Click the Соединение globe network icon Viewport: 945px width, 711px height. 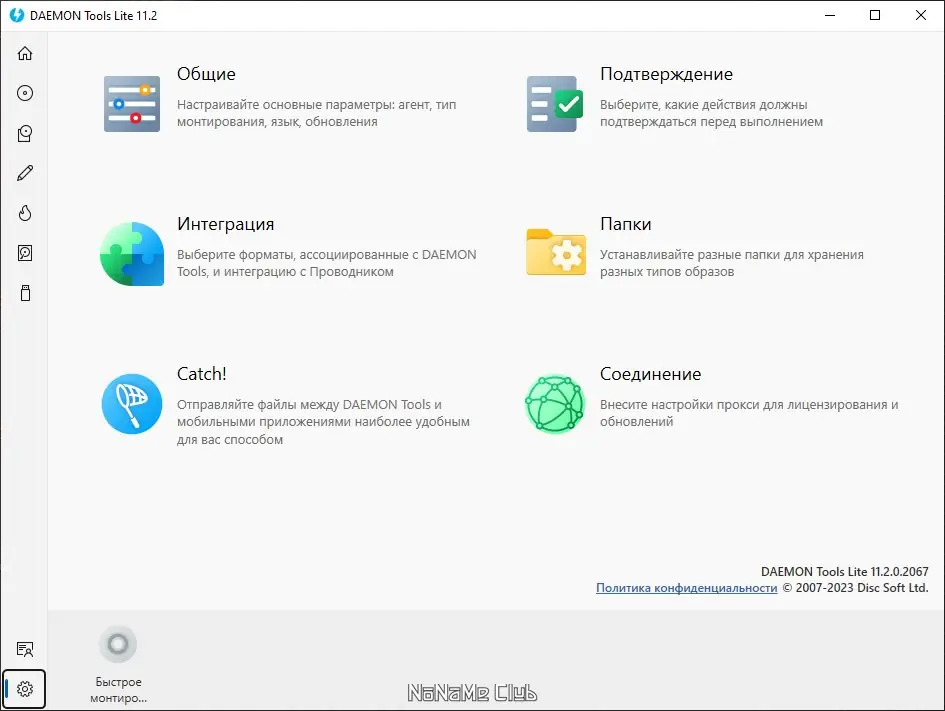tap(555, 404)
